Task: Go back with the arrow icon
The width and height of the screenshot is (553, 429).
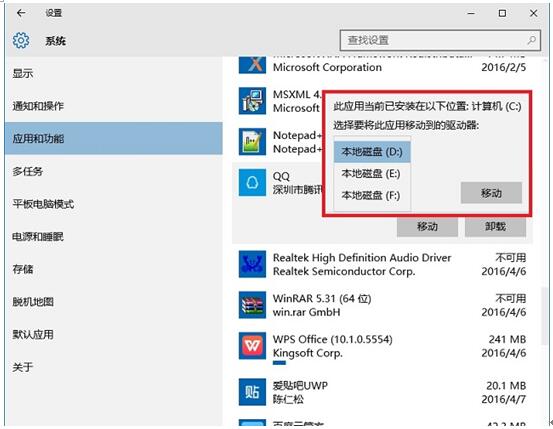Action: [21, 13]
